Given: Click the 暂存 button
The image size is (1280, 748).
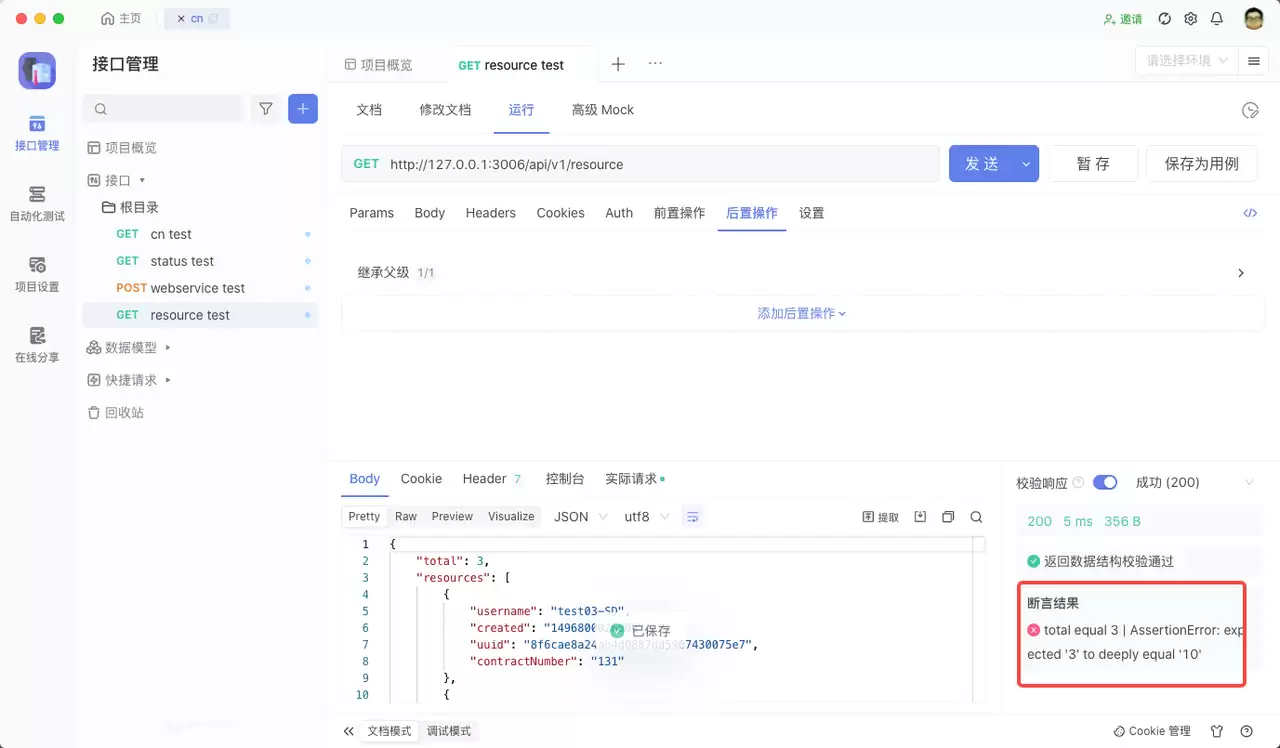Looking at the screenshot, I should (x=1093, y=164).
